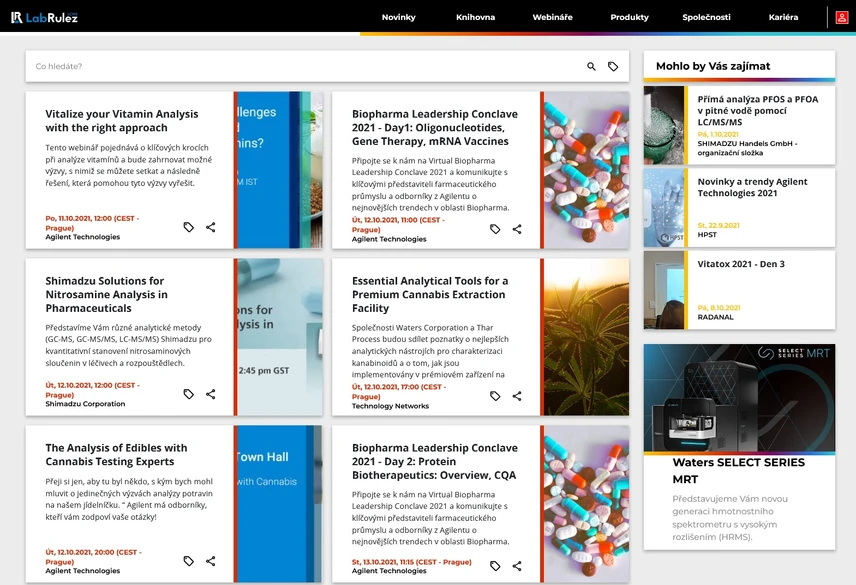The image size is (856, 585).
Task: Open 'Novinky a trendy Agilent Technologies 2021'
Action: click(752, 187)
